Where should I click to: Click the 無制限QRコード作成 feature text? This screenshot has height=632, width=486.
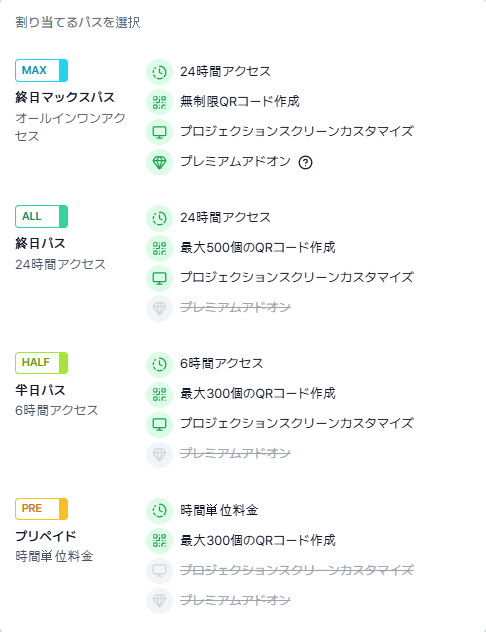click(x=240, y=101)
